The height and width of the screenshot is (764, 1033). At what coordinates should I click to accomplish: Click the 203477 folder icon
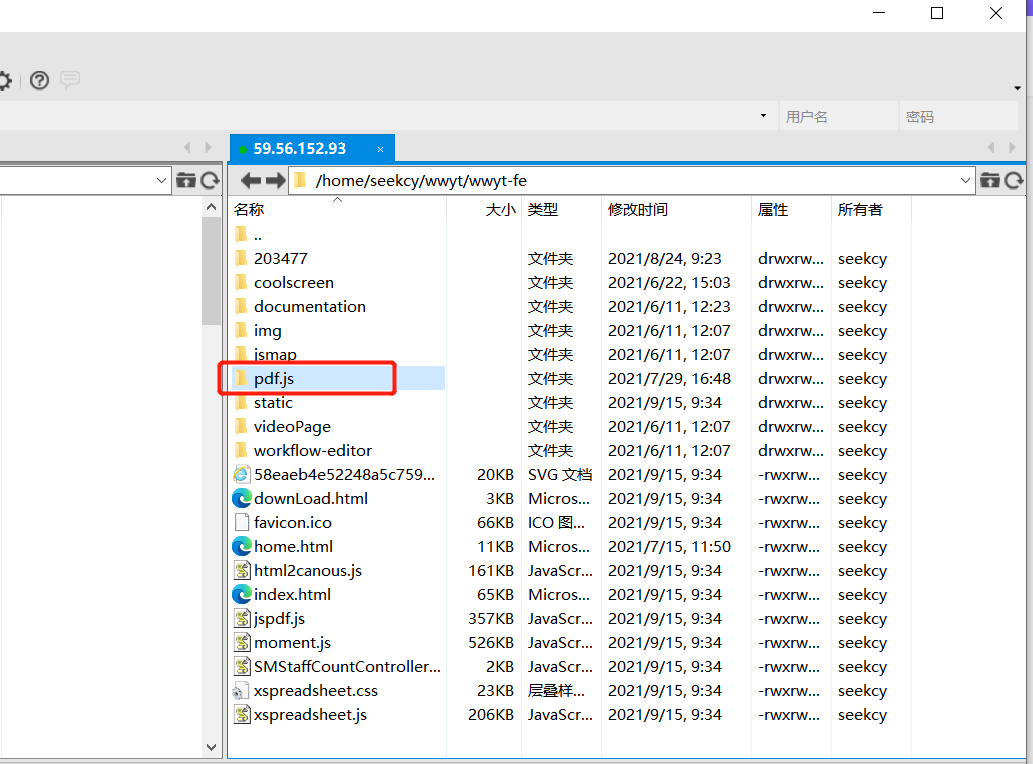[241, 258]
